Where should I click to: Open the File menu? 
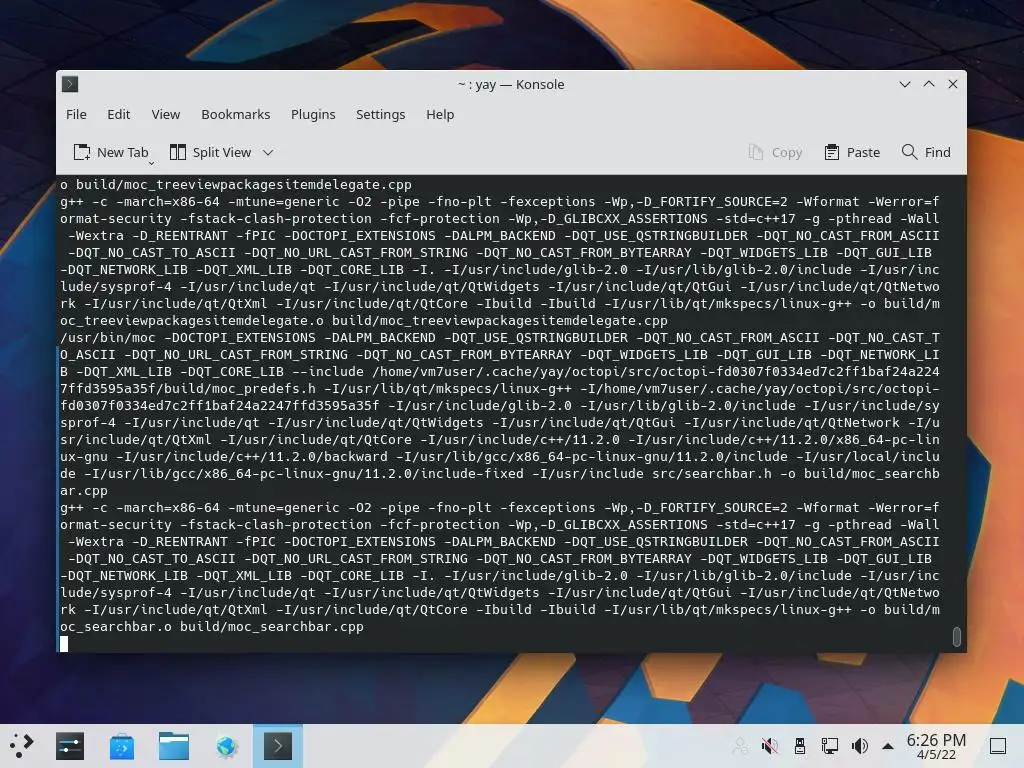[x=76, y=114]
